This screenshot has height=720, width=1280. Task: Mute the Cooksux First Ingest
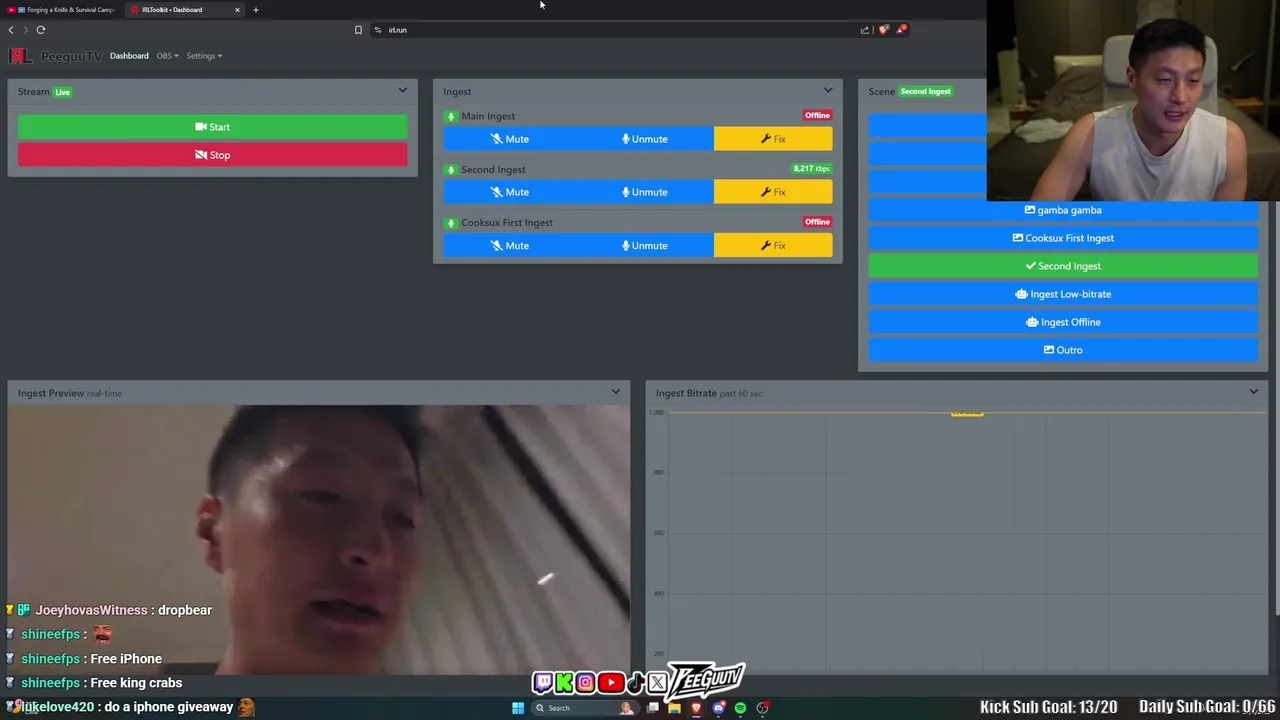pos(510,245)
